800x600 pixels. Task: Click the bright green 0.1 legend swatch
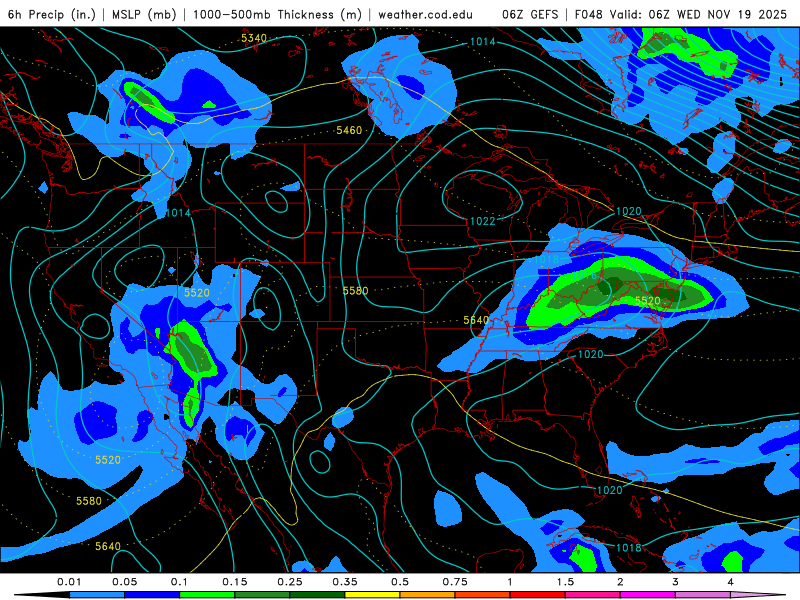pyautogui.click(x=208, y=595)
